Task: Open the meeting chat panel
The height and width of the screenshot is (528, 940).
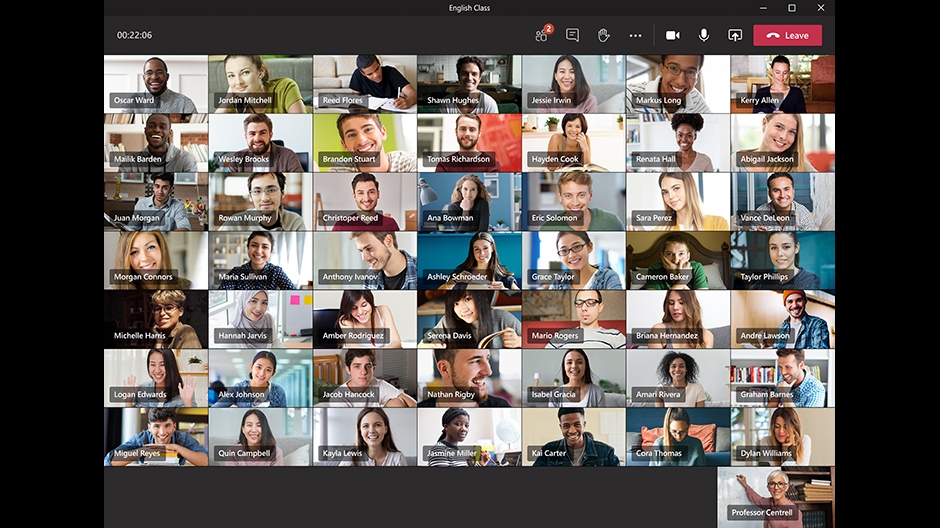Action: point(572,35)
